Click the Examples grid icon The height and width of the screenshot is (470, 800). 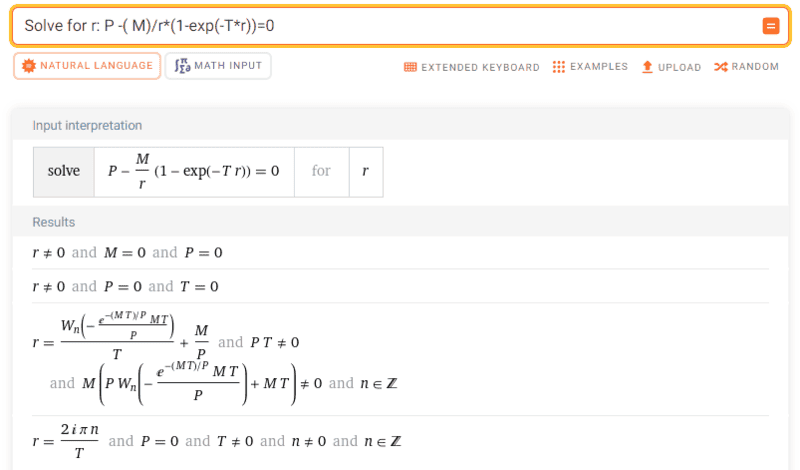559,67
